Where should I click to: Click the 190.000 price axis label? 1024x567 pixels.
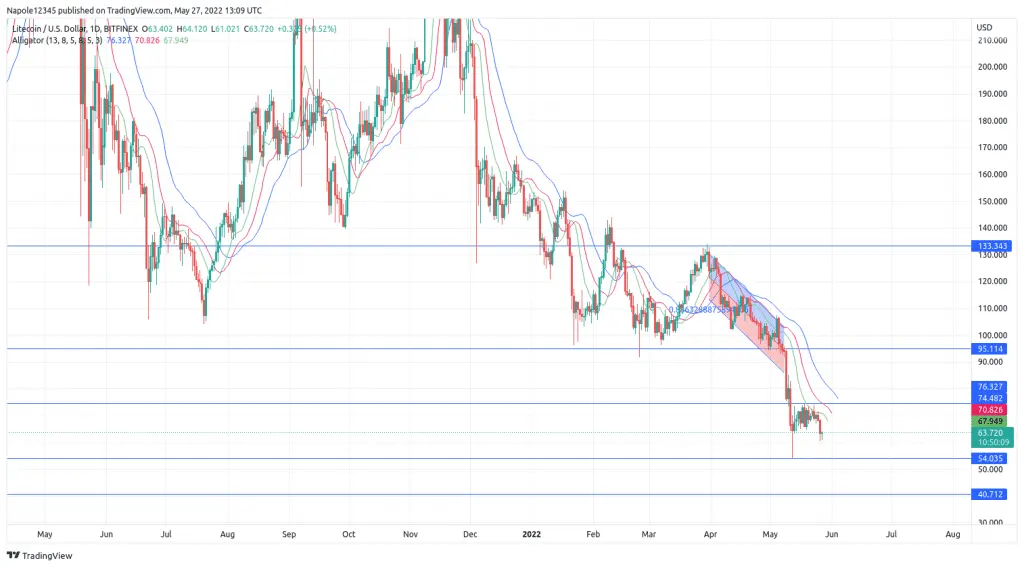(992, 94)
